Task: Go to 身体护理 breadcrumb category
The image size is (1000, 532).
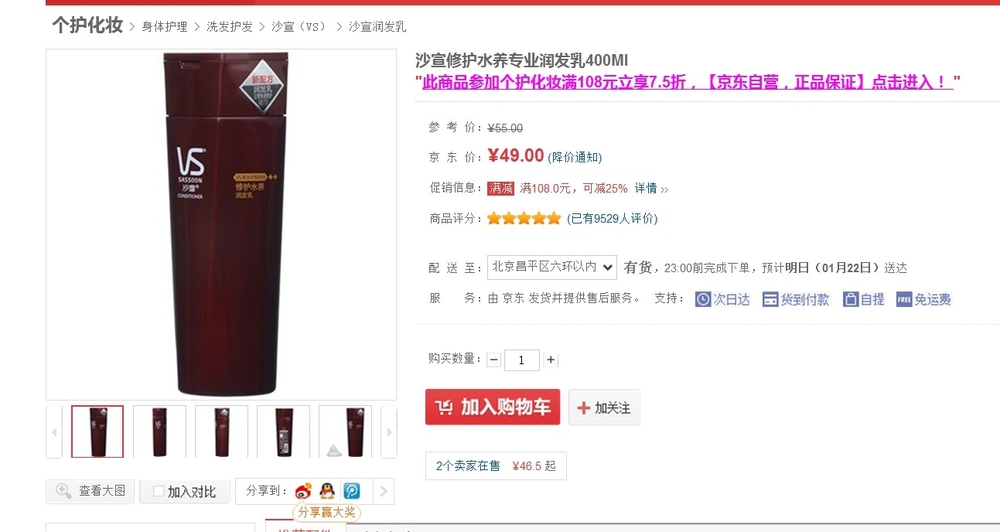Action: pos(165,27)
